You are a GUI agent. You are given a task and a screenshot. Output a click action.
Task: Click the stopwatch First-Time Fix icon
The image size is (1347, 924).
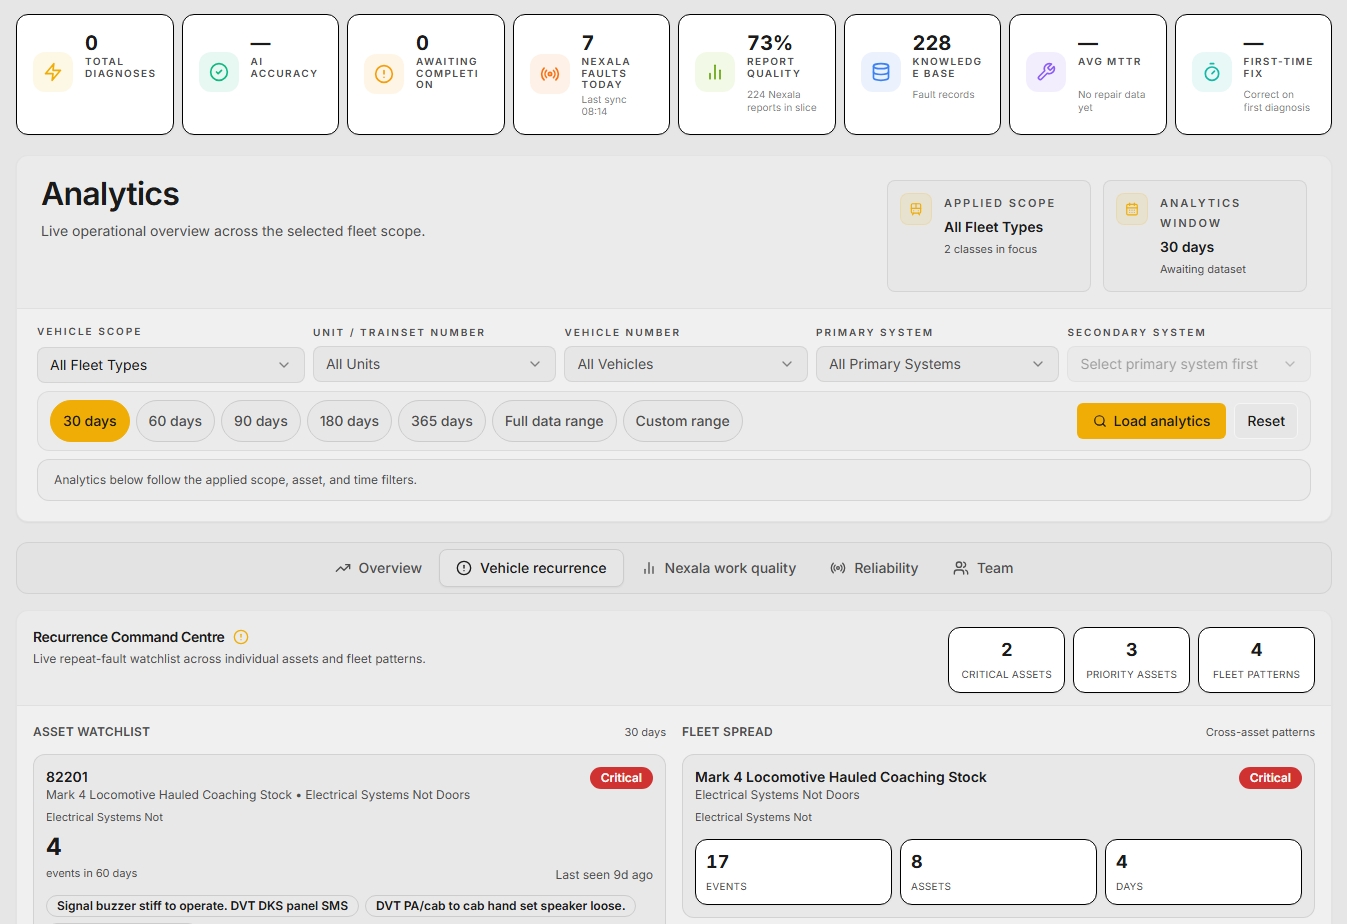click(x=1212, y=72)
